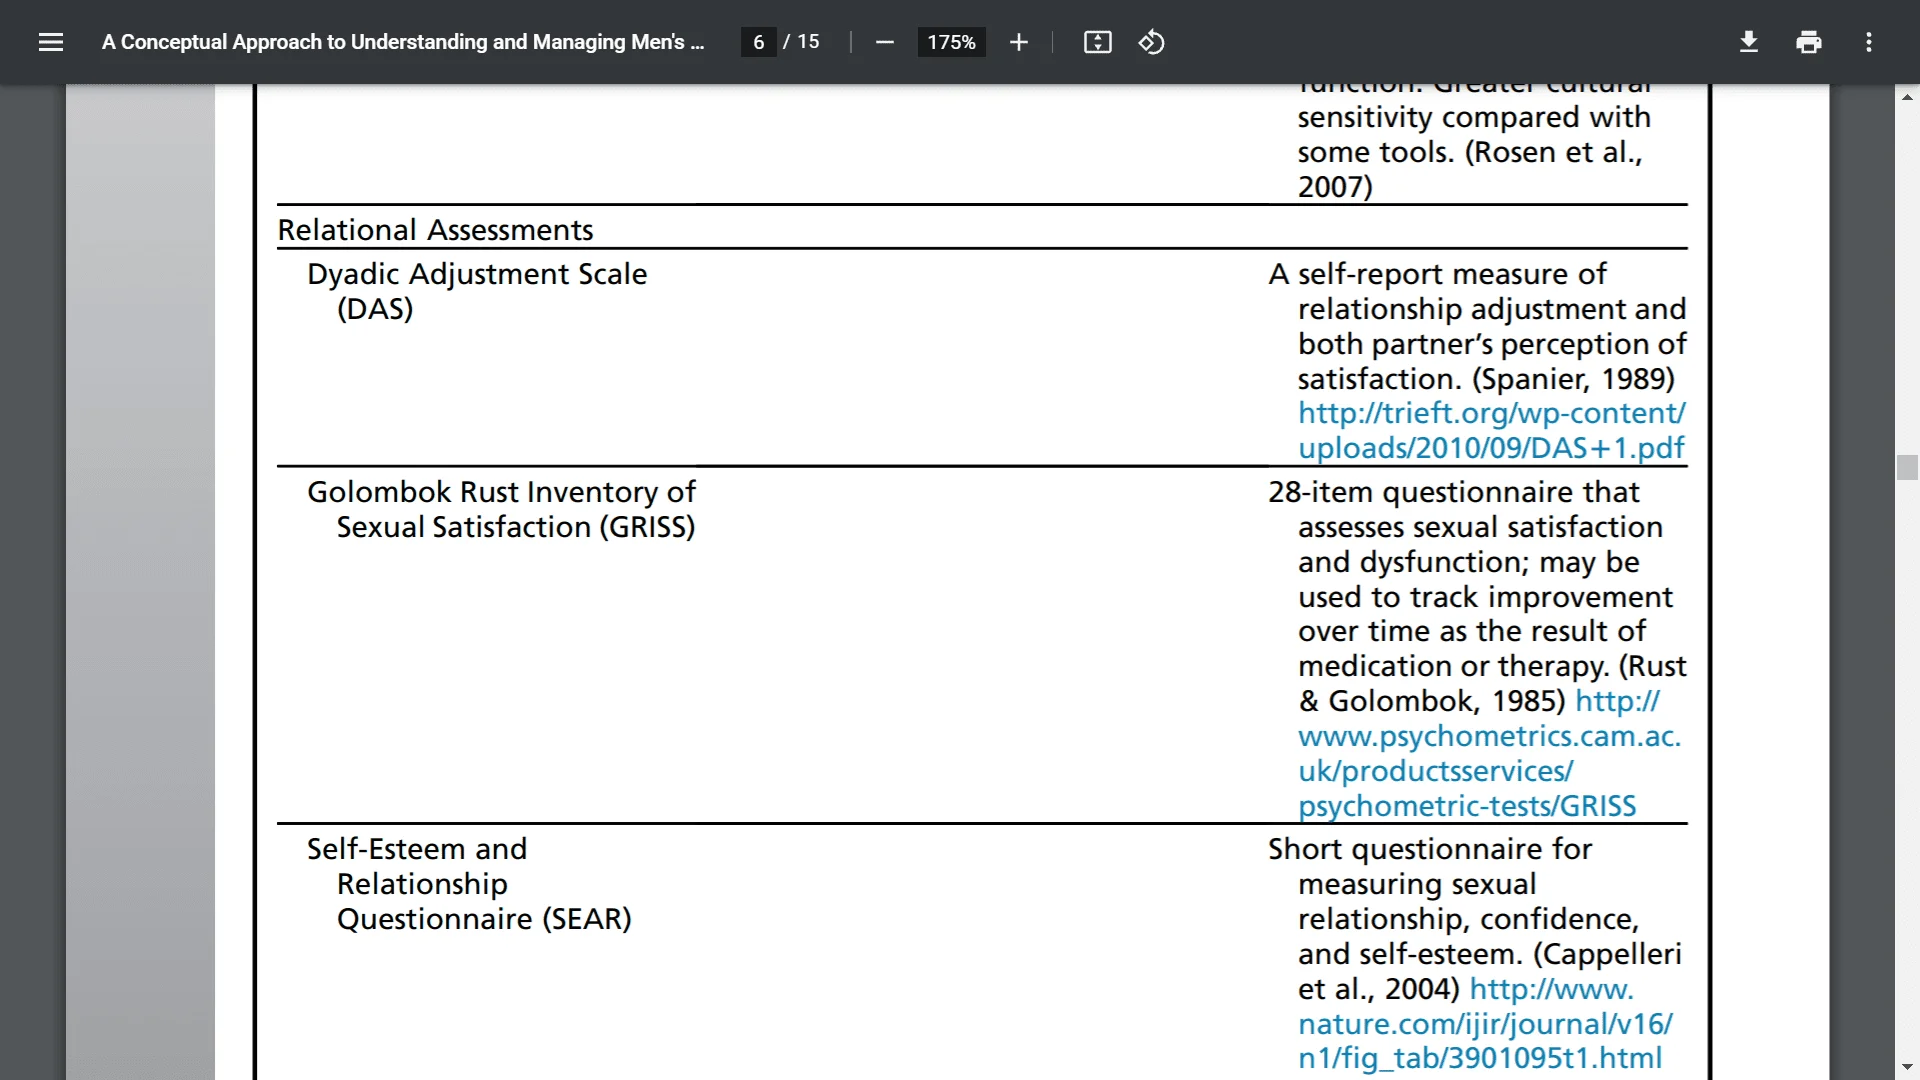Viewport: 1920px width, 1080px height.
Task: Follow the uploads/2010/09/DAS+1.pdf link line
Action: click(x=1491, y=448)
